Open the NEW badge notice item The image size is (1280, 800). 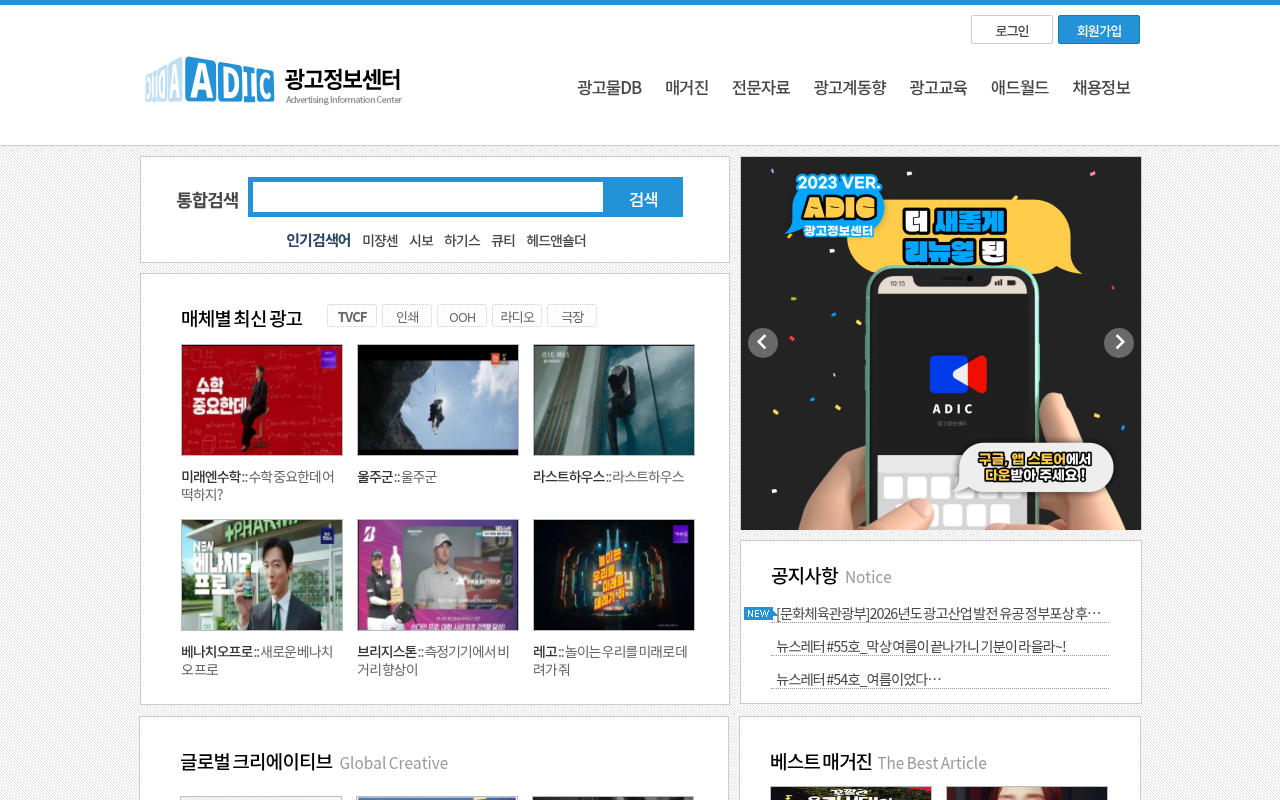[x=938, y=613]
